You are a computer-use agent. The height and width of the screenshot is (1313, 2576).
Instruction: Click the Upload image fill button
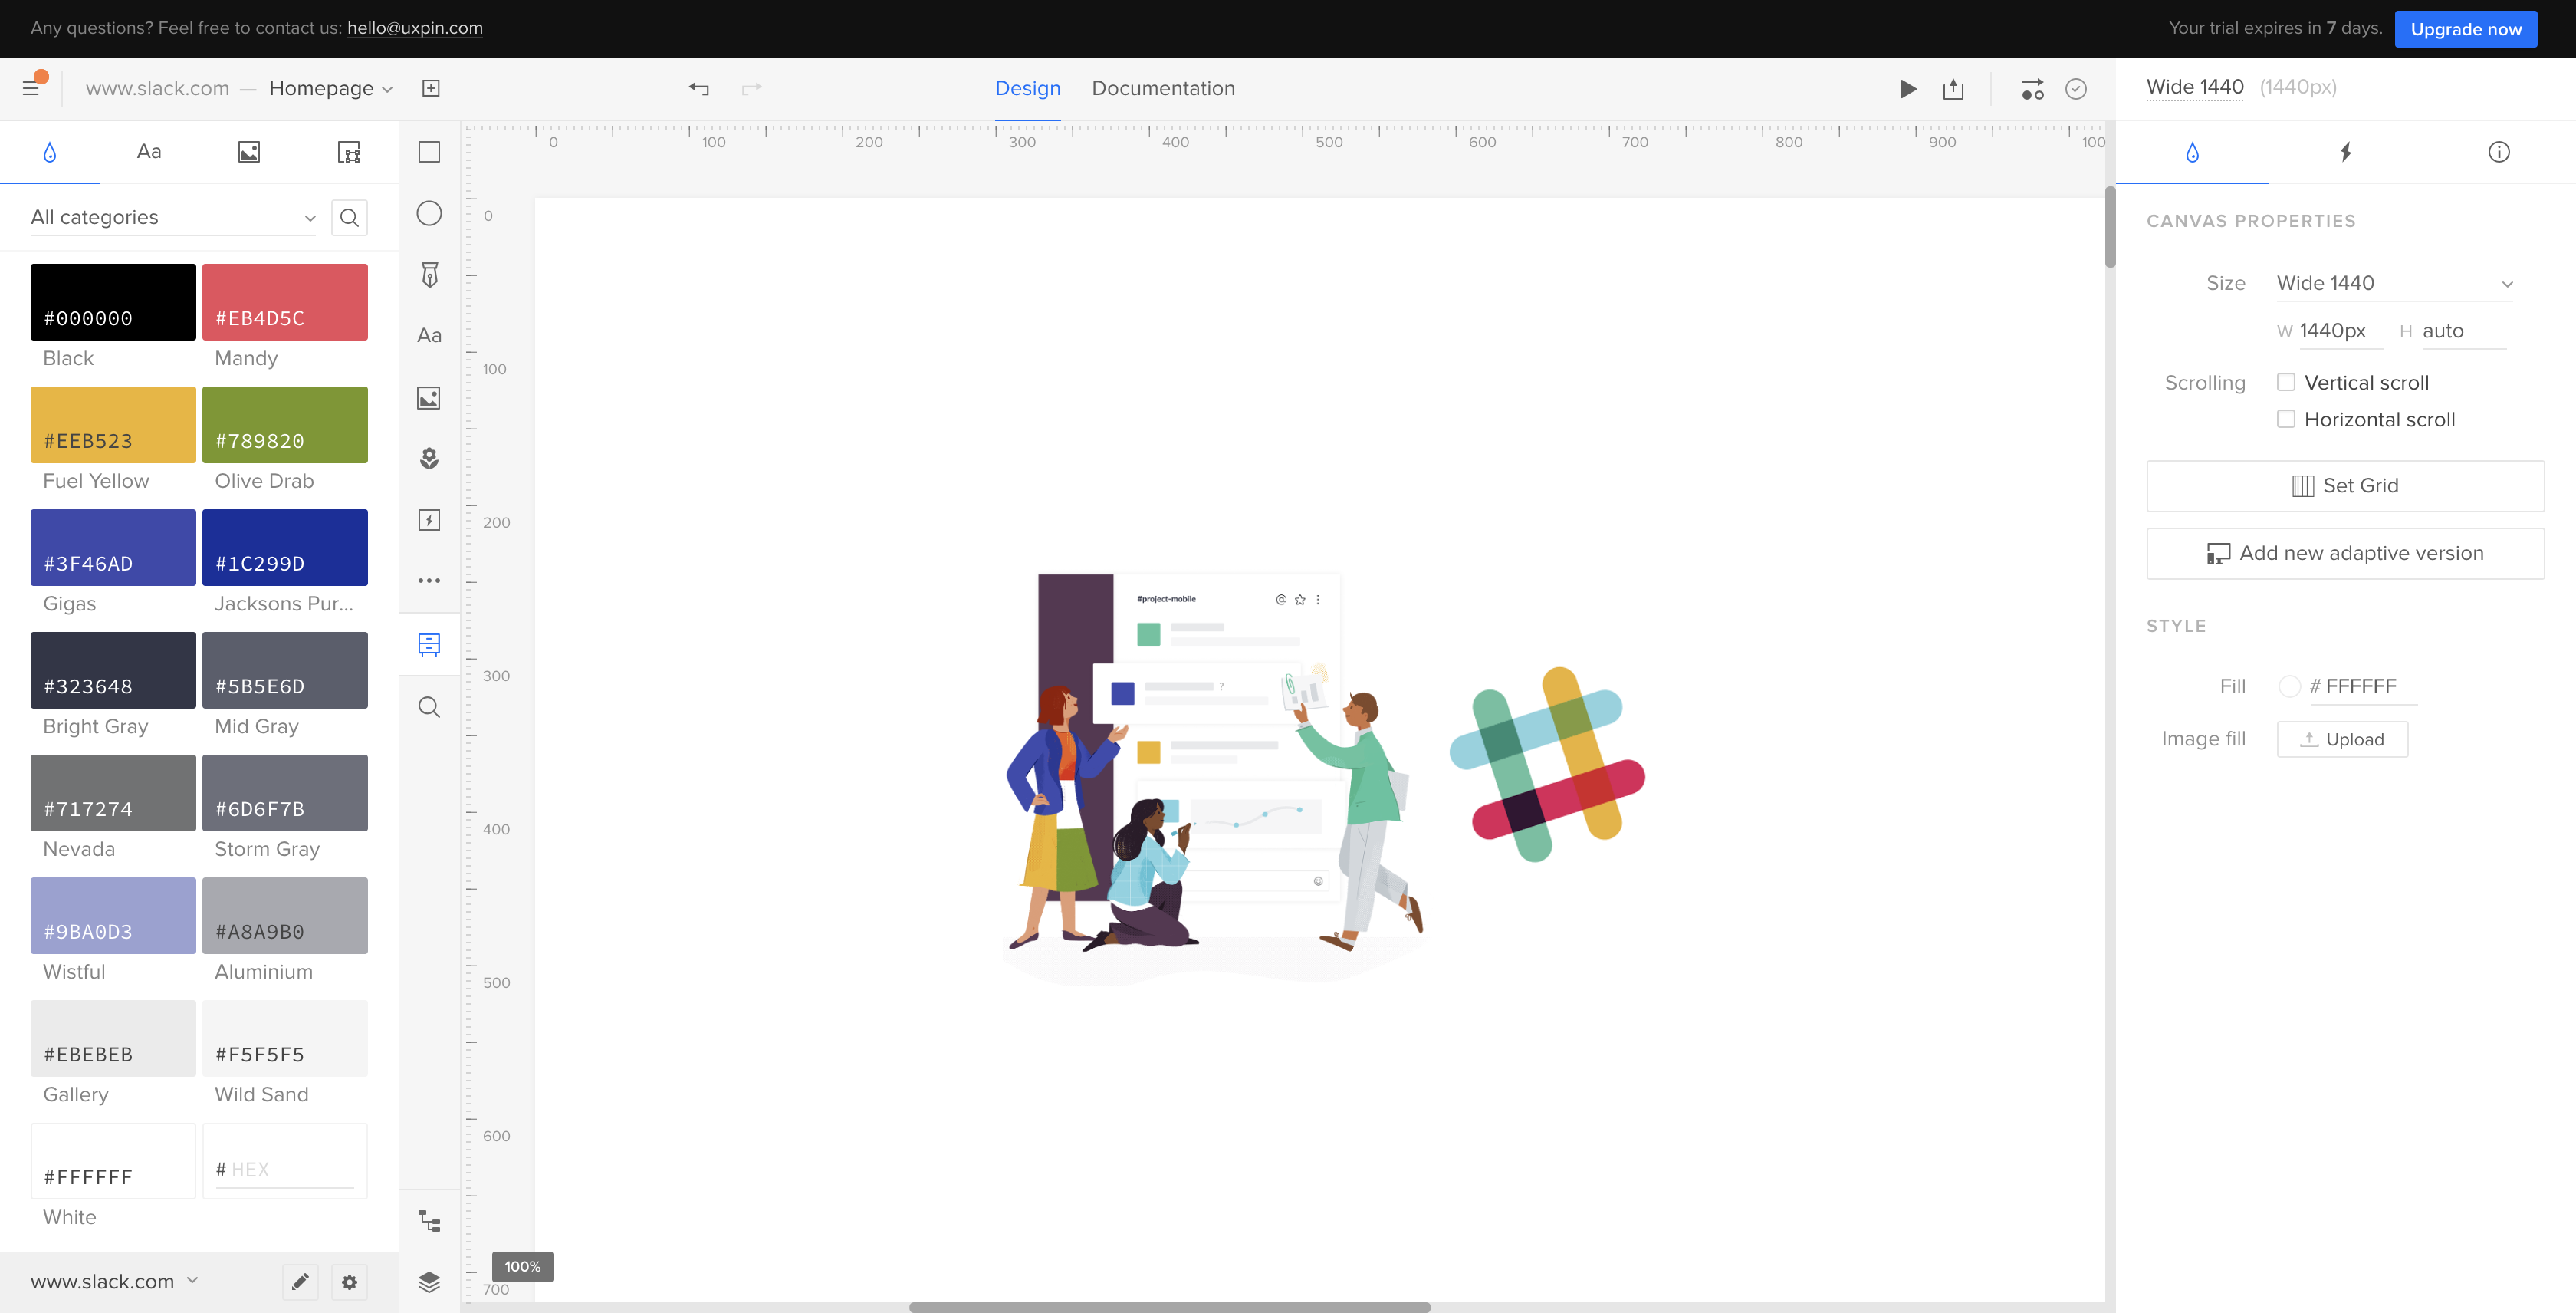point(2342,739)
